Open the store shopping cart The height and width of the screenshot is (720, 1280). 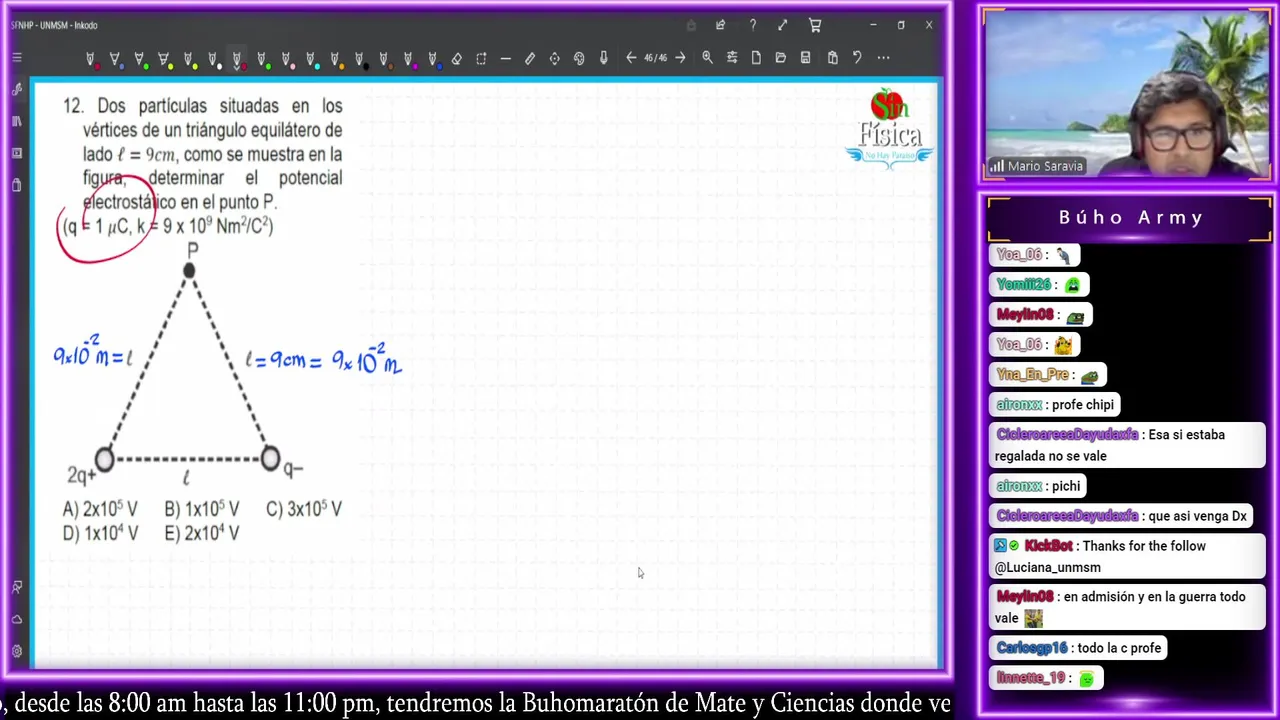pos(815,26)
